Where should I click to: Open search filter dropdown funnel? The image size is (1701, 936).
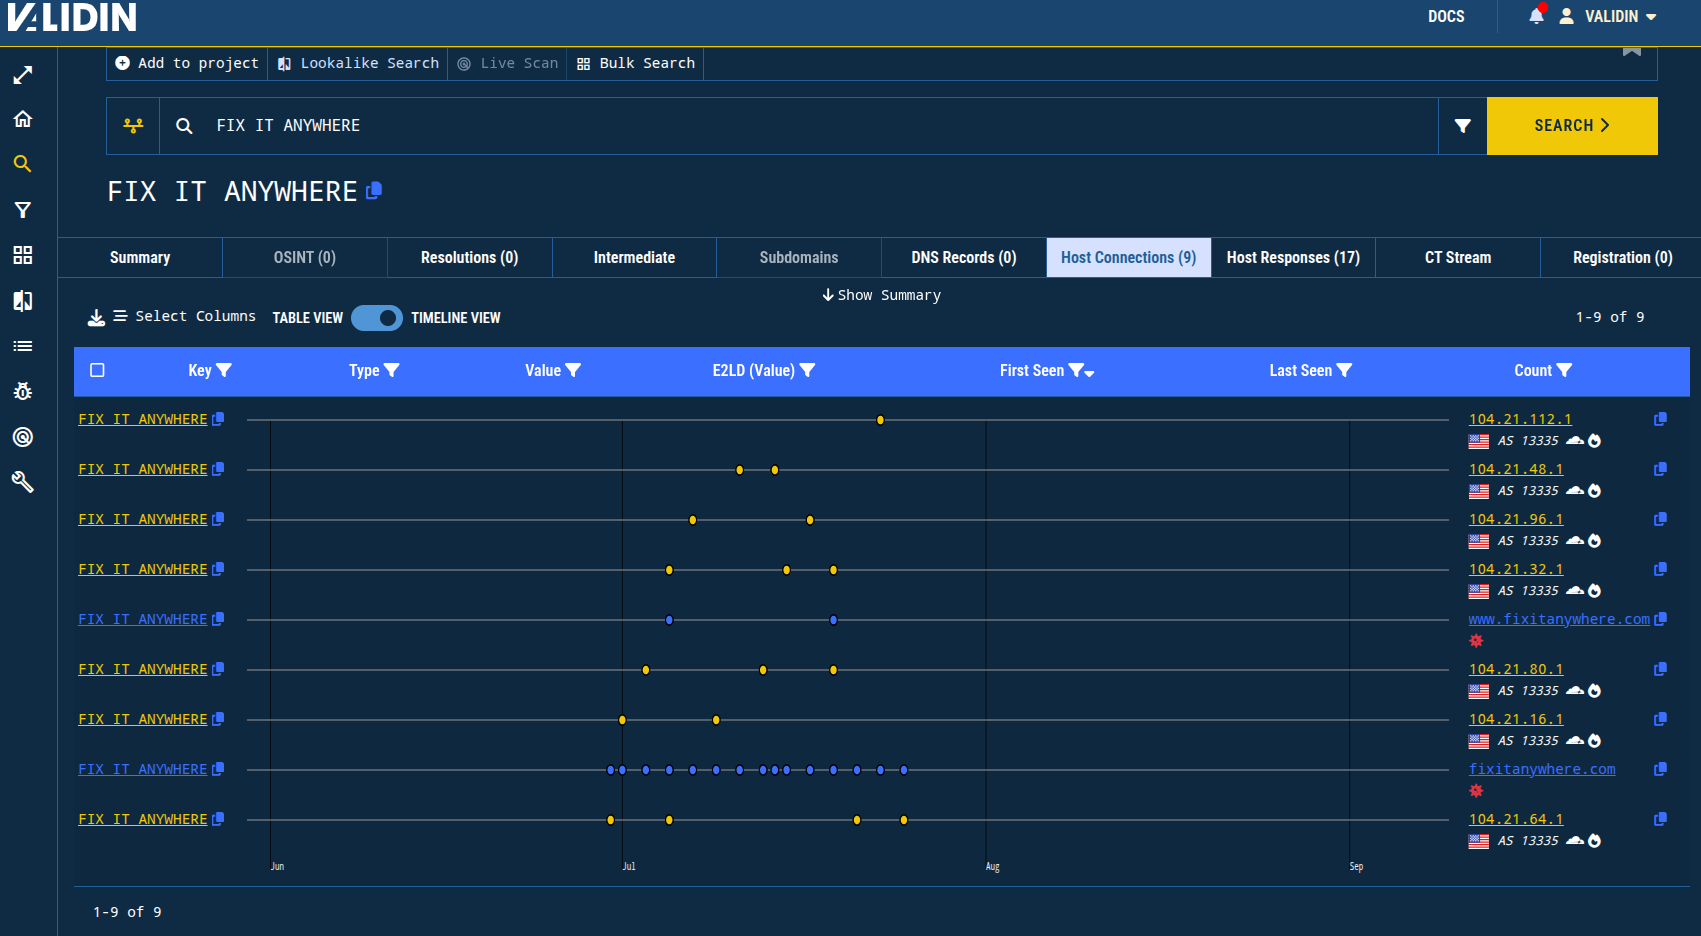(1462, 126)
